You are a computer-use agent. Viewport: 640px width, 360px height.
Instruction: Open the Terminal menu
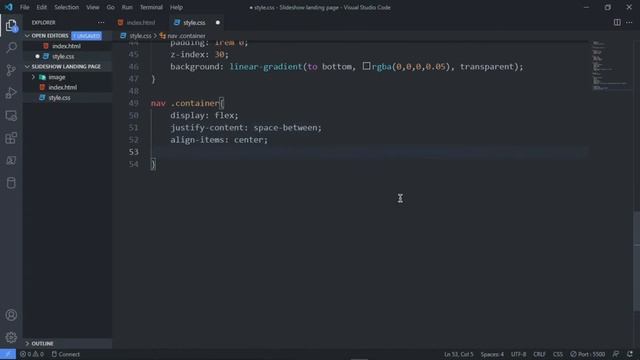(x=151, y=7)
